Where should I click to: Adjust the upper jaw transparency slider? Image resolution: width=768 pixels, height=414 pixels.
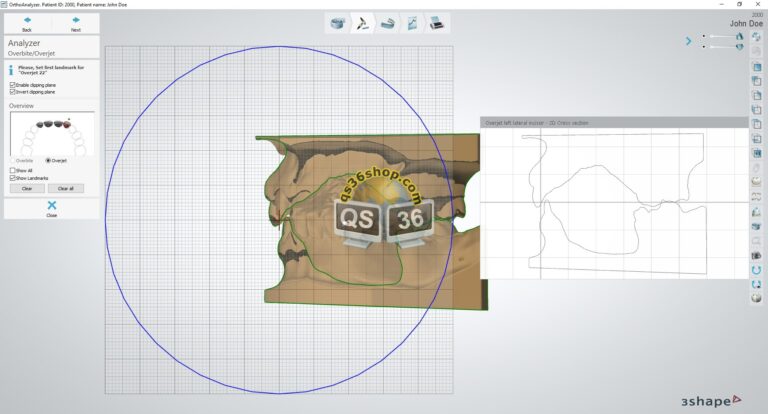pyautogui.click(x=720, y=37)
